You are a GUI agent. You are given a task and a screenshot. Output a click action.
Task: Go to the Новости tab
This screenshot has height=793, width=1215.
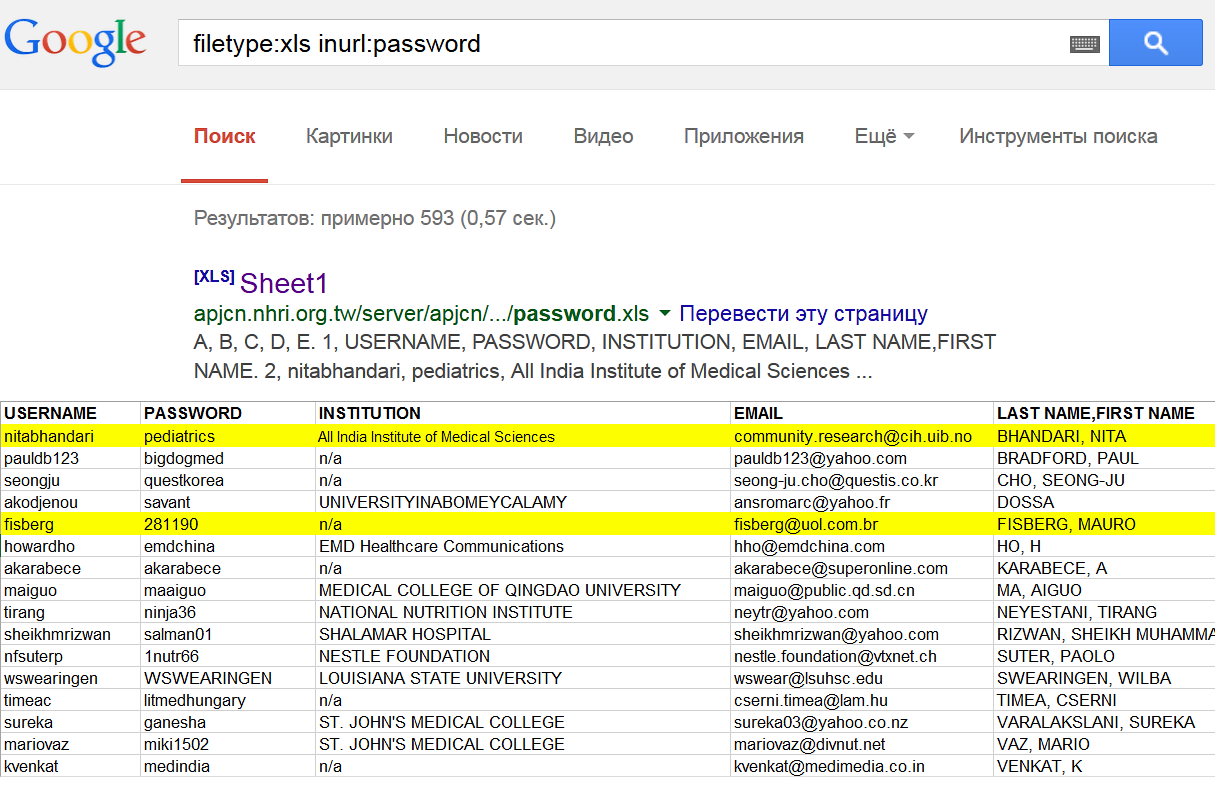point(483,136)
